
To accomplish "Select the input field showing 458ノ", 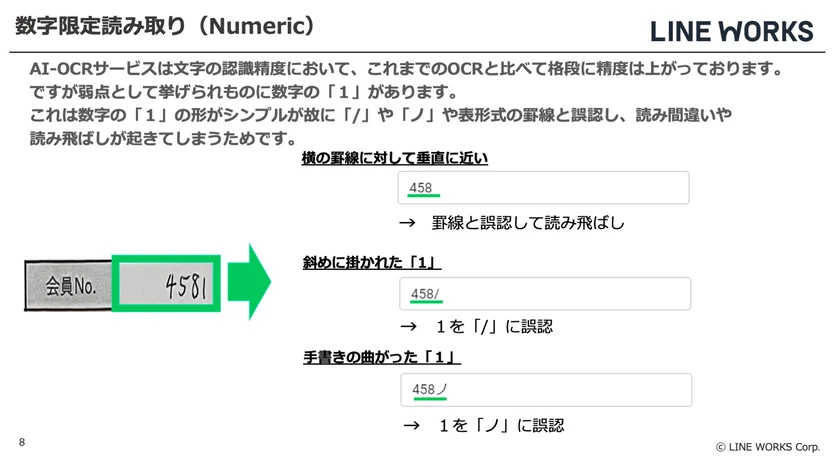I will 544,389.
